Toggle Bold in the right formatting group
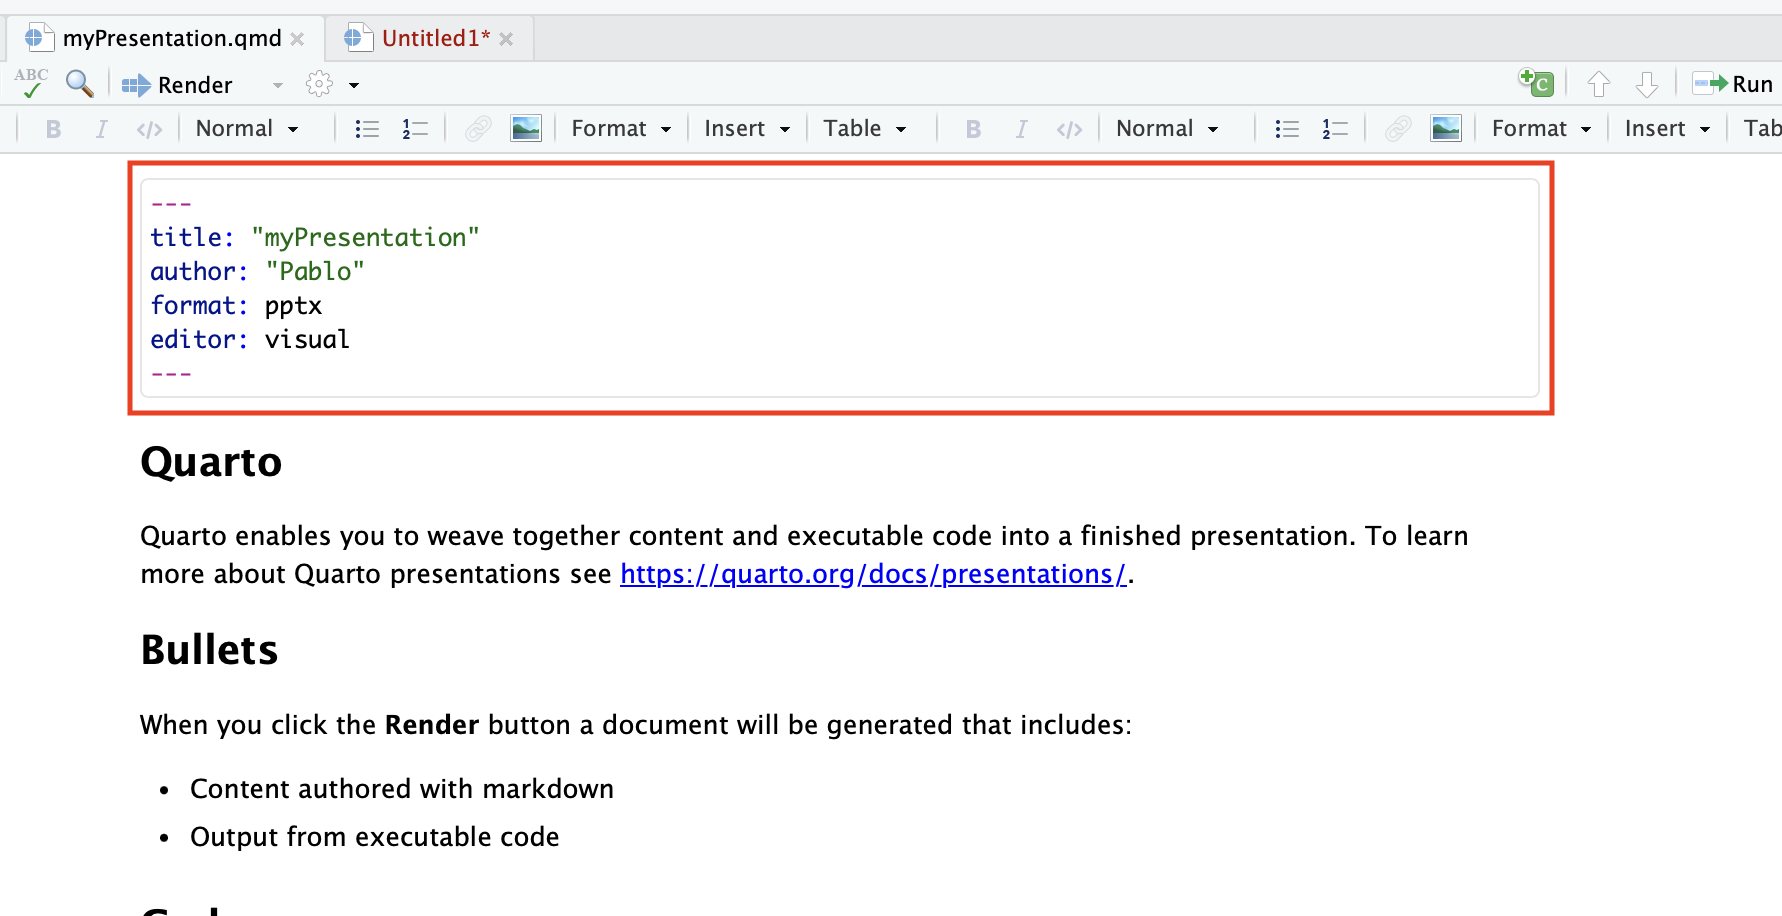The width and height of the screenshot is (1782, 916). pyautogui.click(x=973, y=129)
